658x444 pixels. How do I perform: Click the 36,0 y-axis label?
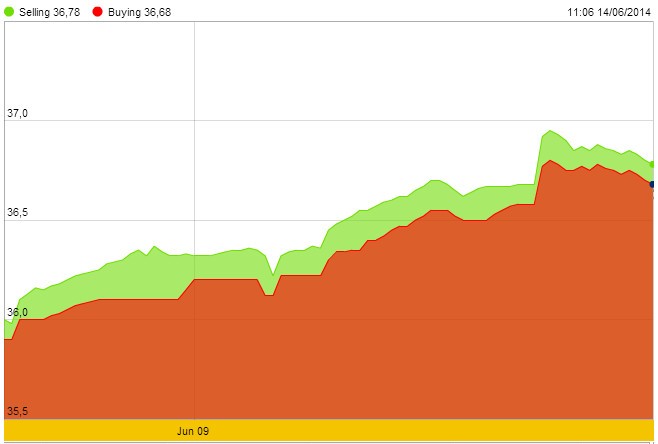tap(17, 312)
